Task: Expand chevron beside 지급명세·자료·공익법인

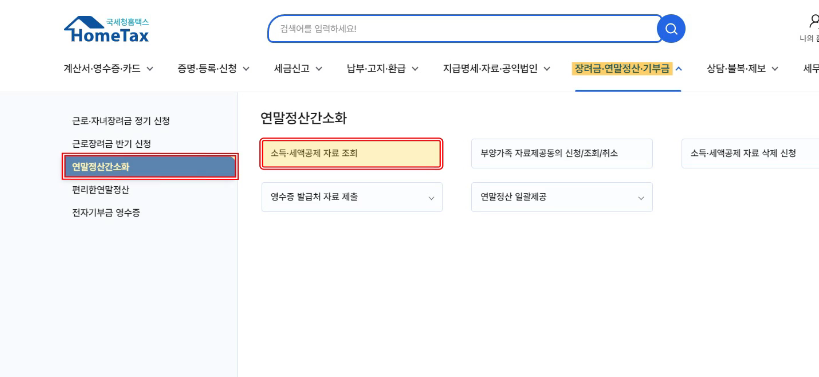Action: [547, 68]
